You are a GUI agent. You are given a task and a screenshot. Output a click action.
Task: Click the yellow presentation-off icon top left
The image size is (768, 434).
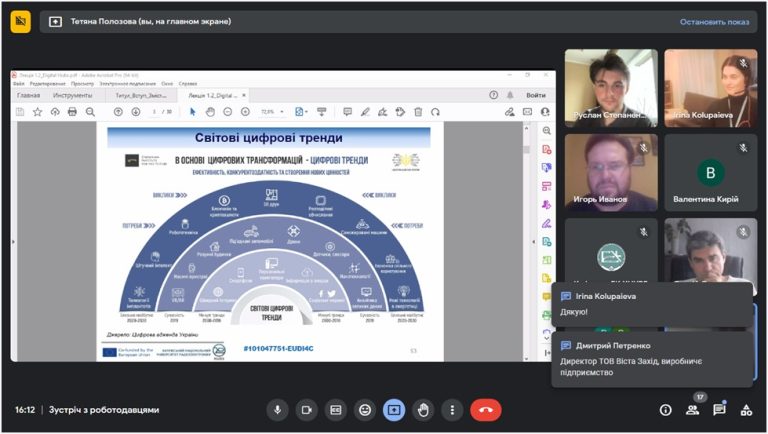21,22
